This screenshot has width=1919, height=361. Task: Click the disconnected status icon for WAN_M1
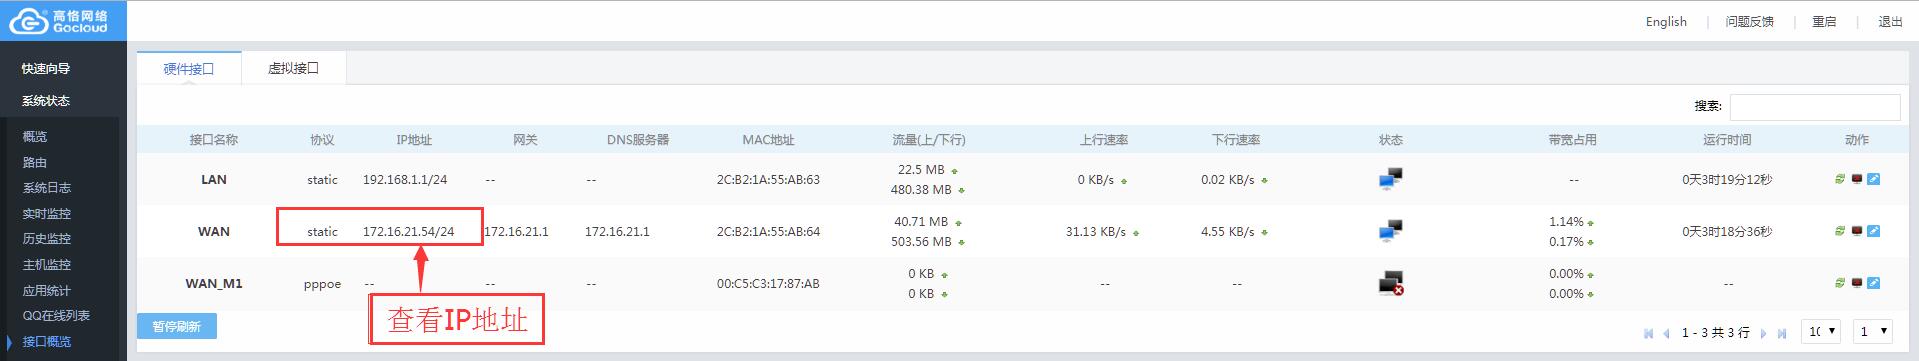pos(1390,283)
